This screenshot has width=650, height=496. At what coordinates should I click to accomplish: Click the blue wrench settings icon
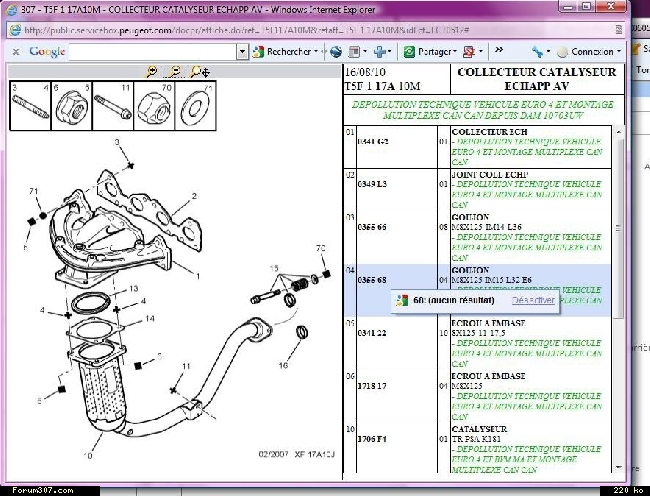(537, 51)
